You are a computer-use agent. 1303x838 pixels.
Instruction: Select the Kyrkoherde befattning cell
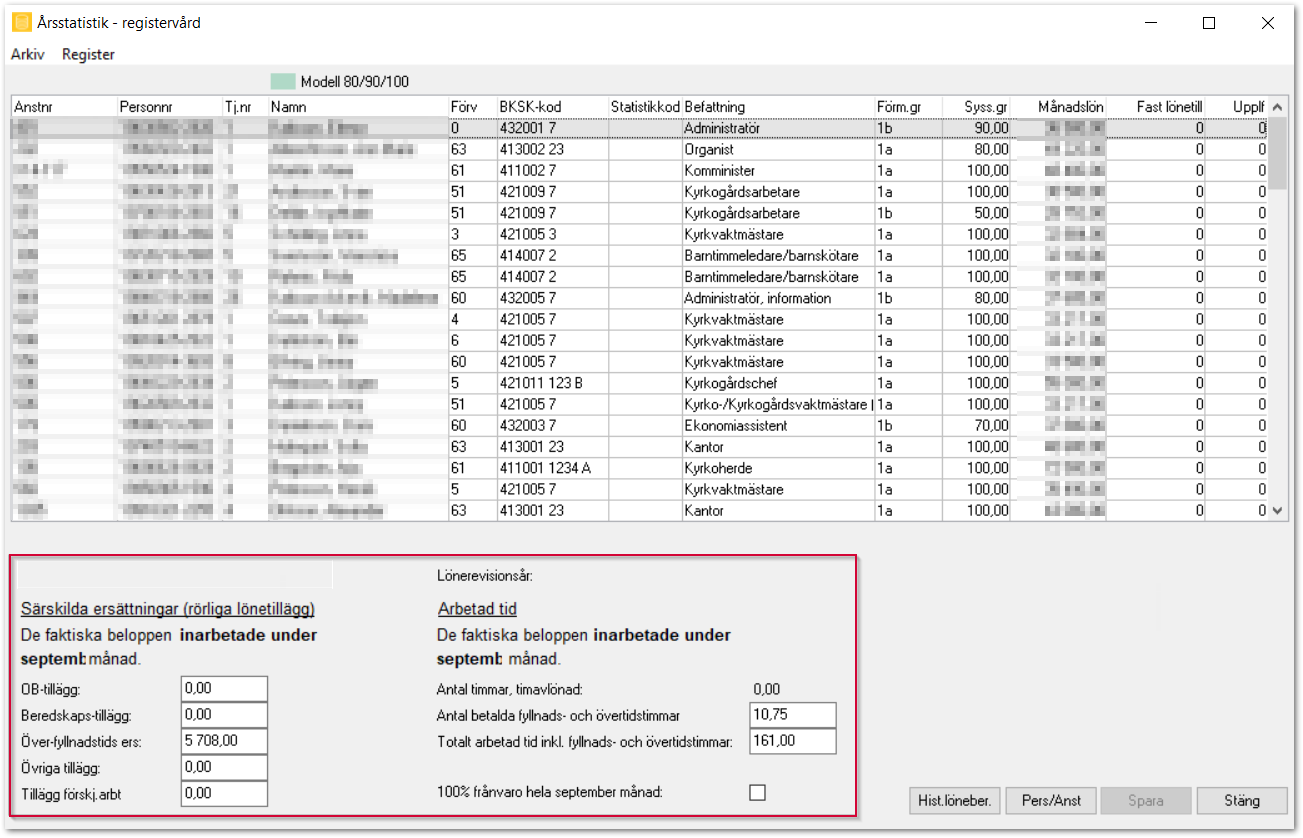point(778,468)
